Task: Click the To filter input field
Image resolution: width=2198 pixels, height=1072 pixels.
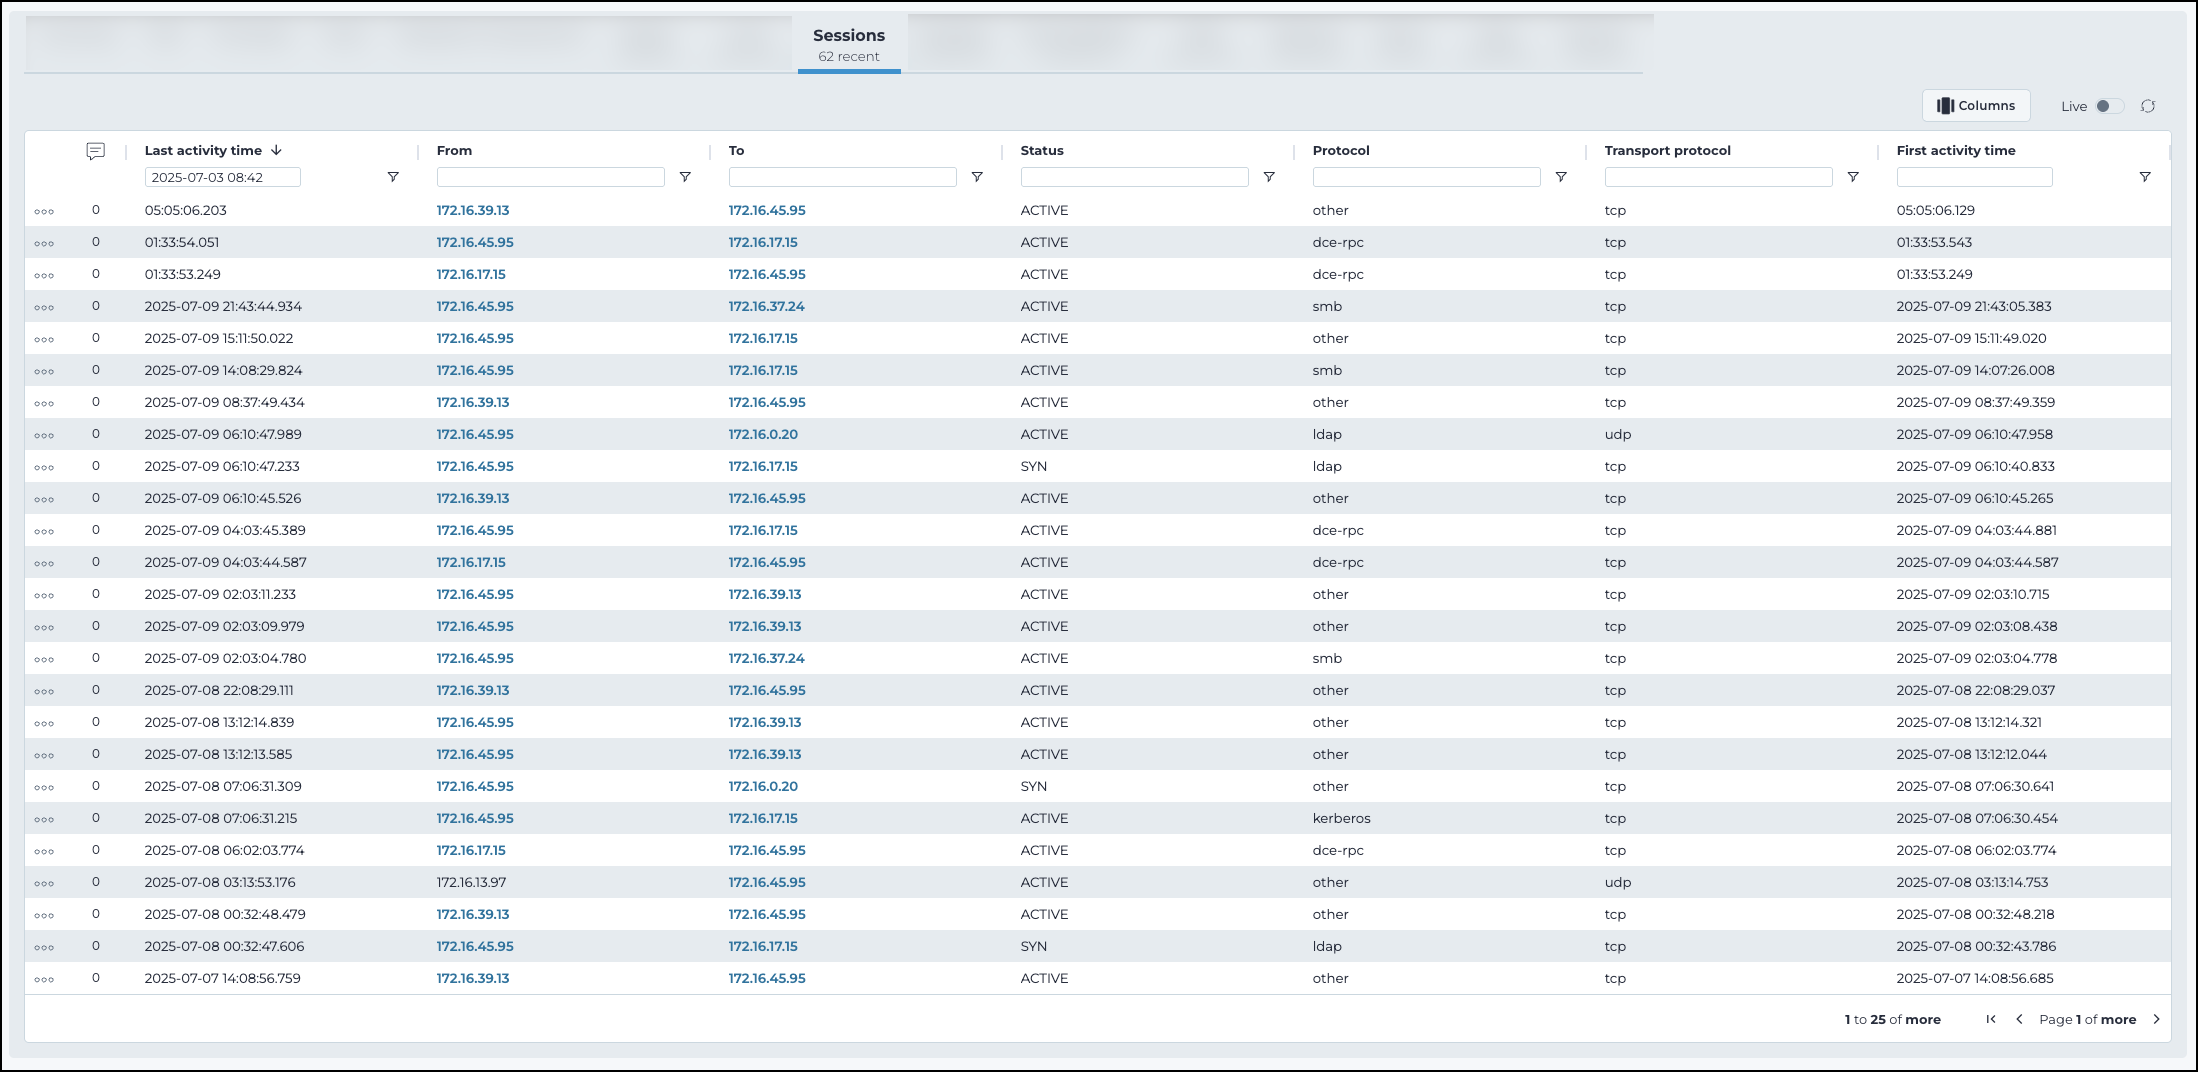Action: [x=843, y=177]
